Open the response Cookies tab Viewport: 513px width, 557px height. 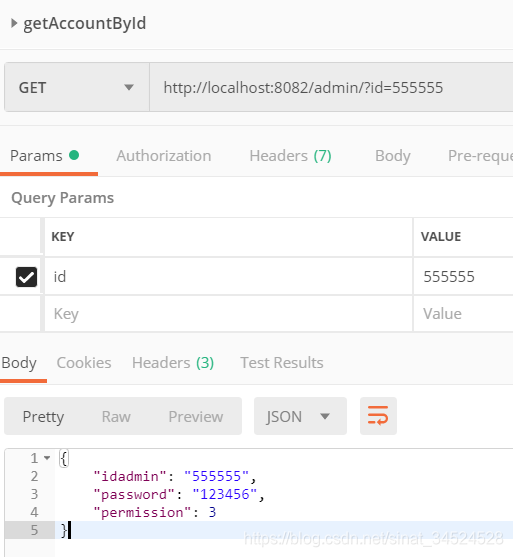tap(84, 363)
